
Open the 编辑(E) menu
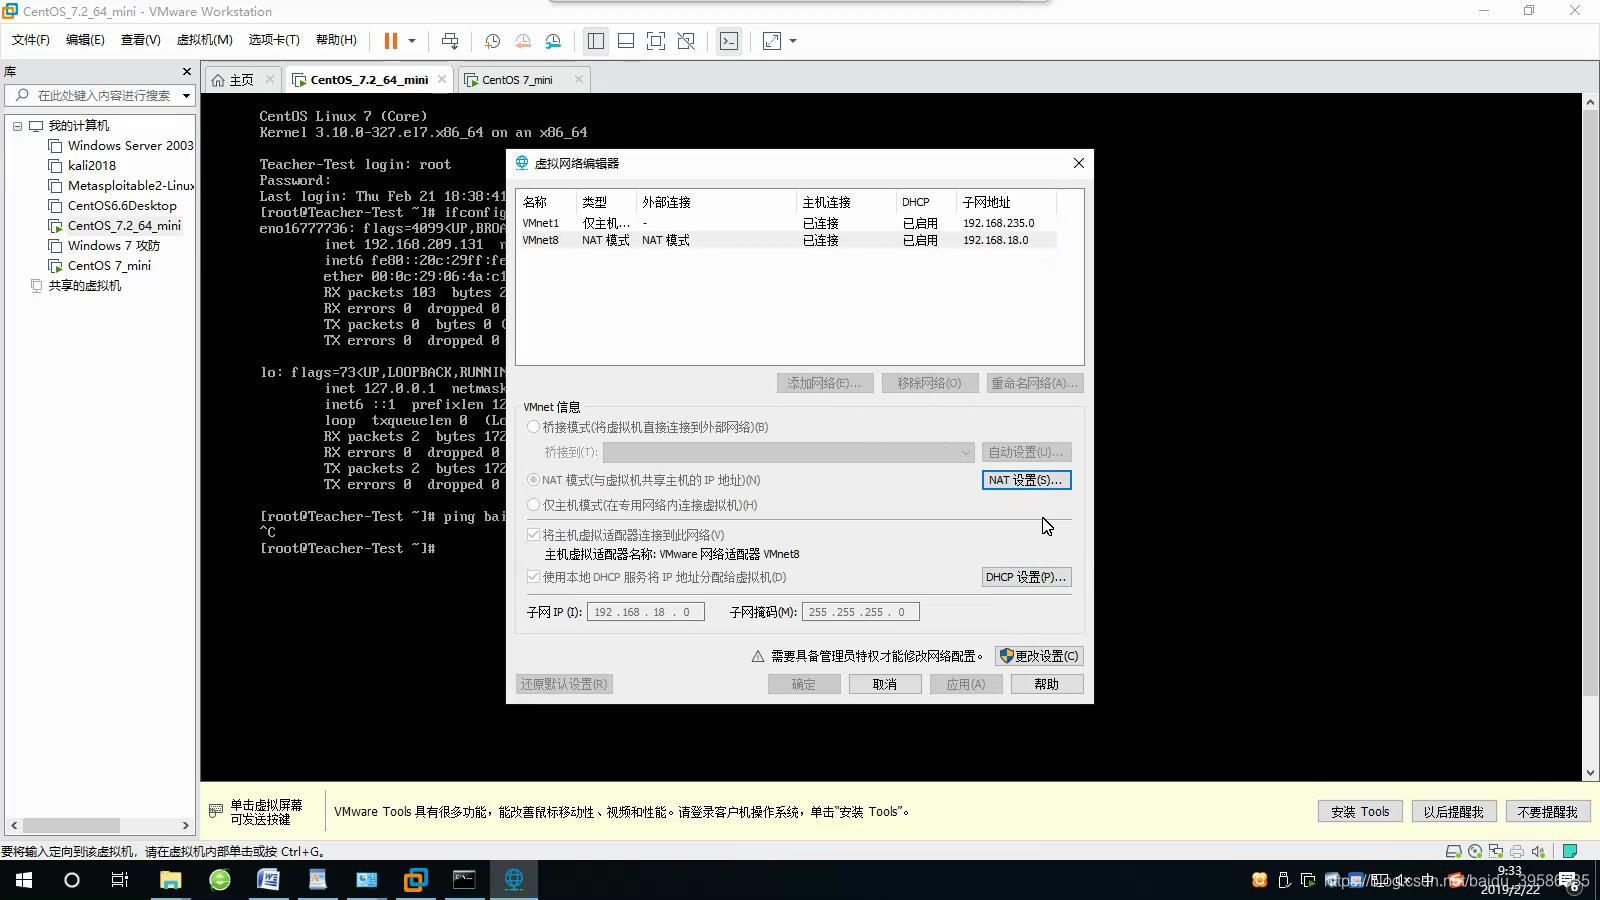click(85, 40)
